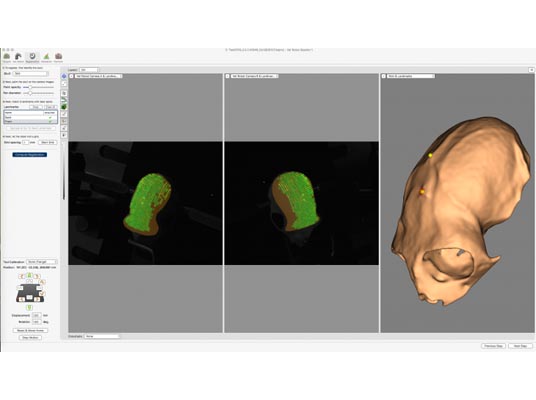Viewport: 536px width, 400px height.
Task: Toggle the small button on the middle viewport header
Action: [228, 76]
